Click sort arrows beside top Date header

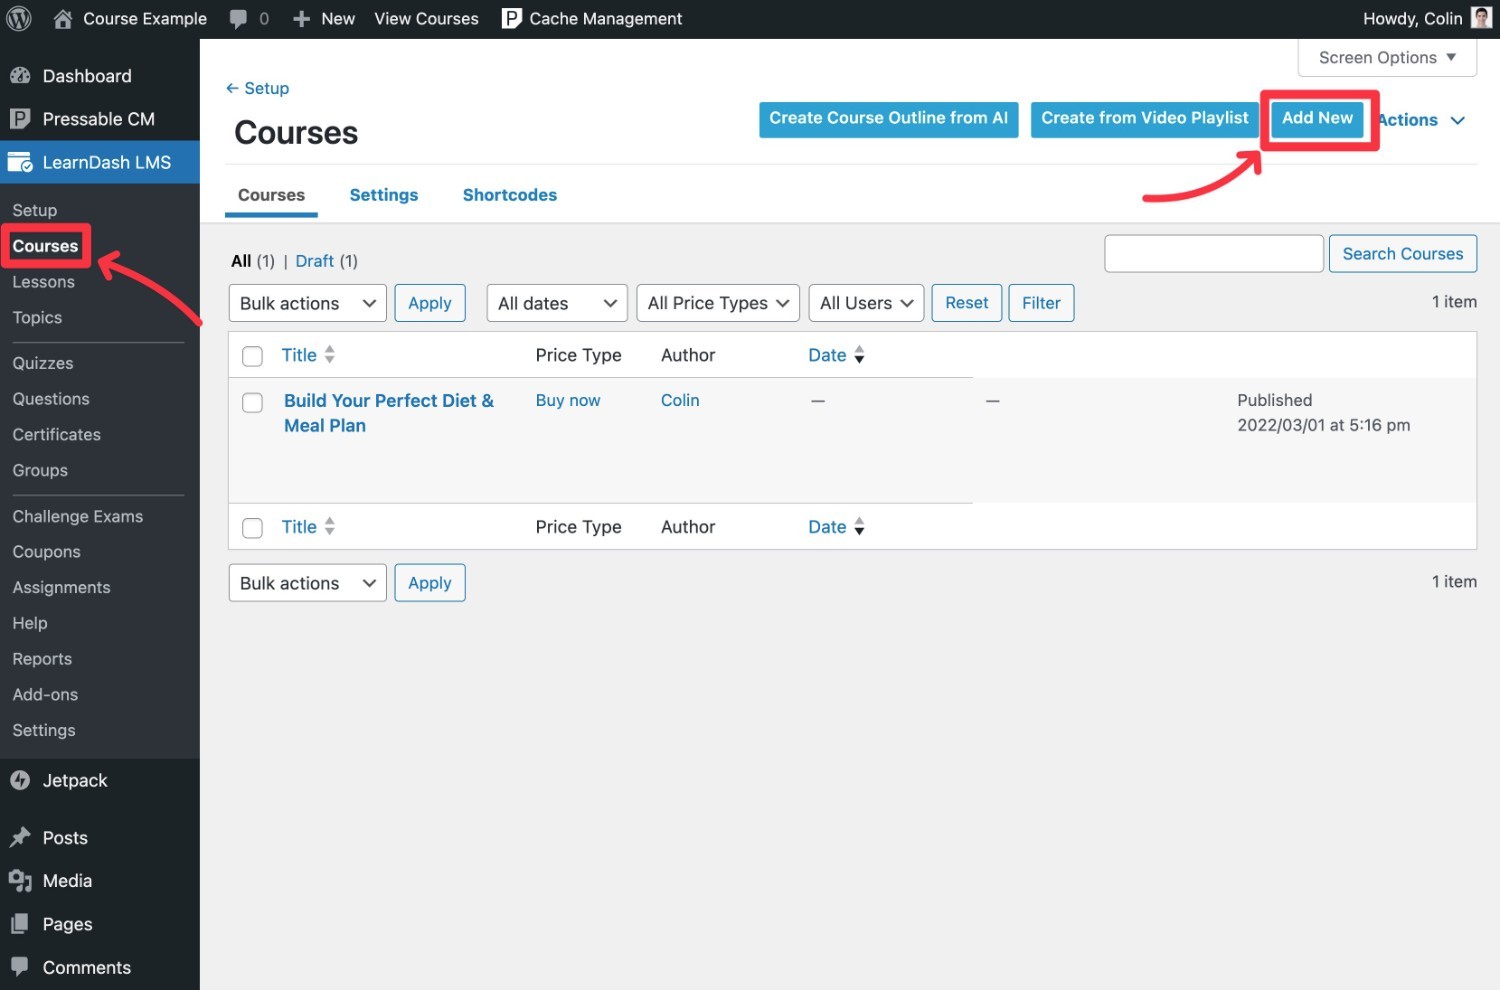coord(859,355)
